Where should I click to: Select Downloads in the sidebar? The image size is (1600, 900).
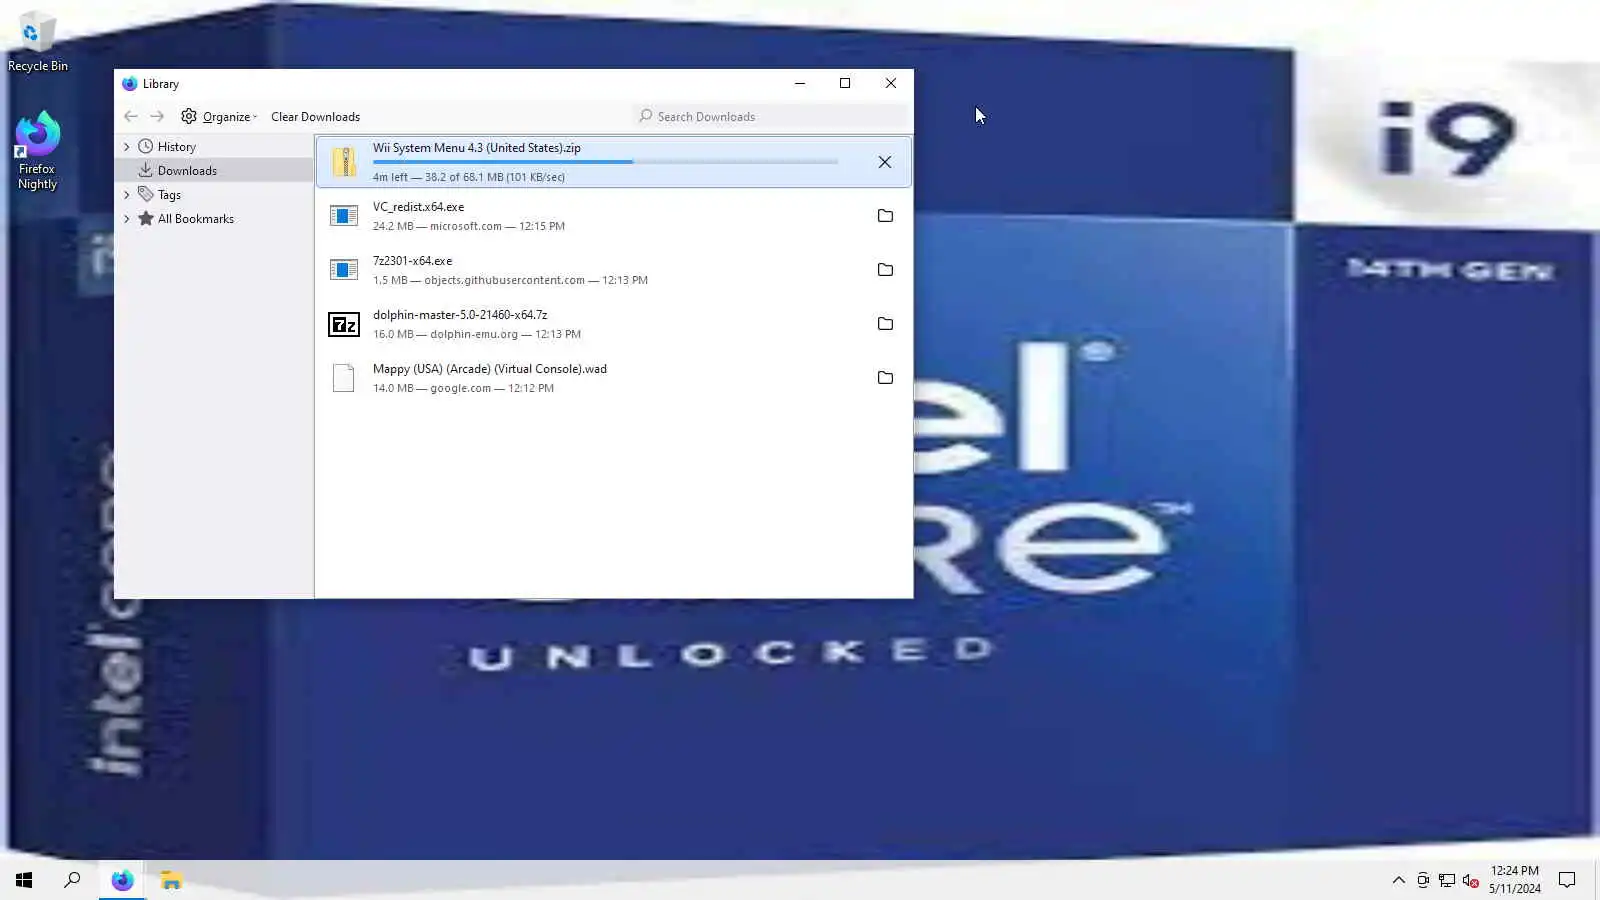187,171
